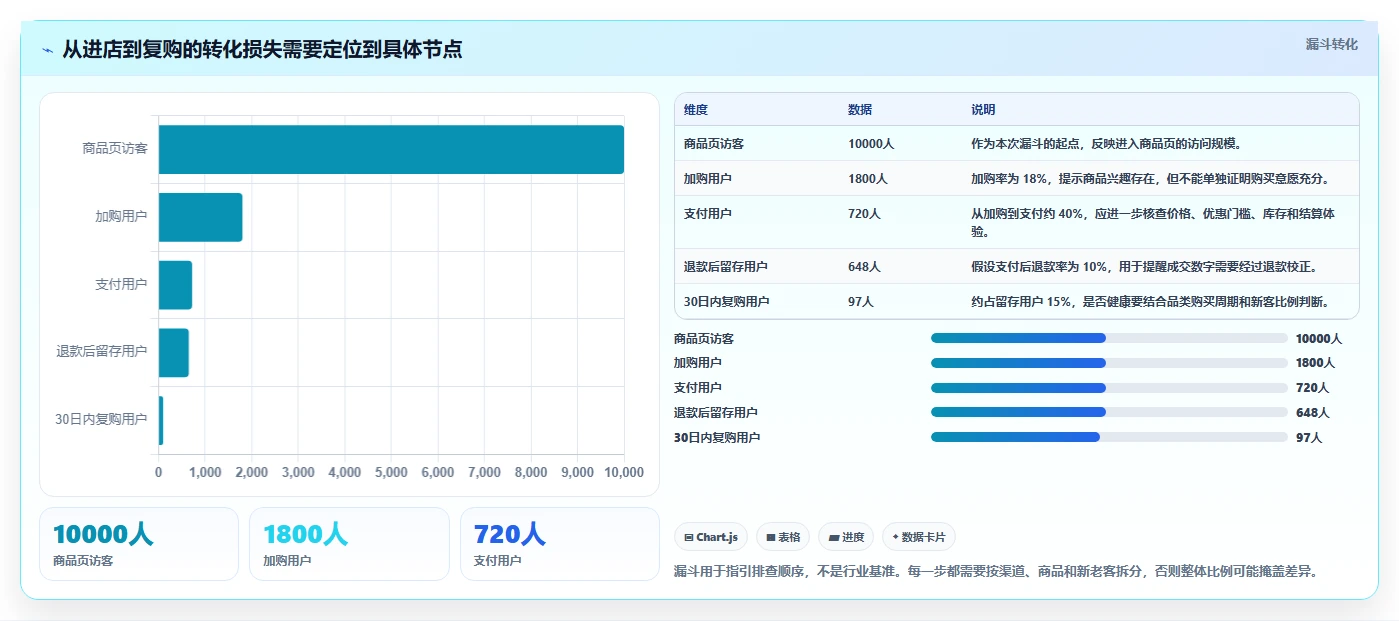Click the 退款后留存用户 bar in the chart
Screen dimensions: 1399x621
pos(174,352)
